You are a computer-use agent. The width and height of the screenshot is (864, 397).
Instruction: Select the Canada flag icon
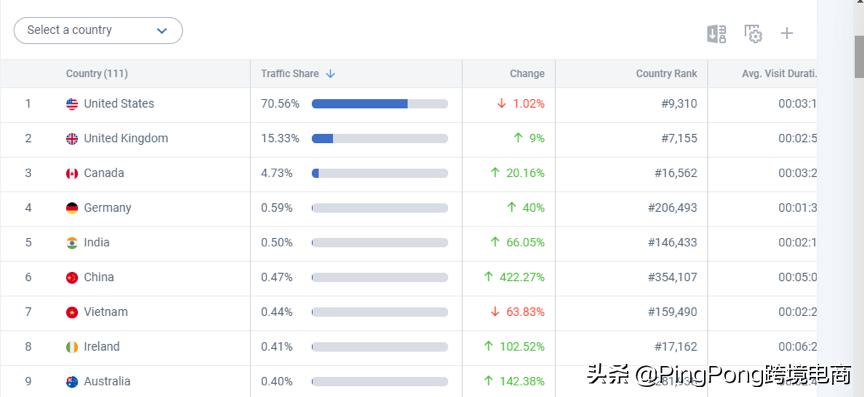(72, 173)
